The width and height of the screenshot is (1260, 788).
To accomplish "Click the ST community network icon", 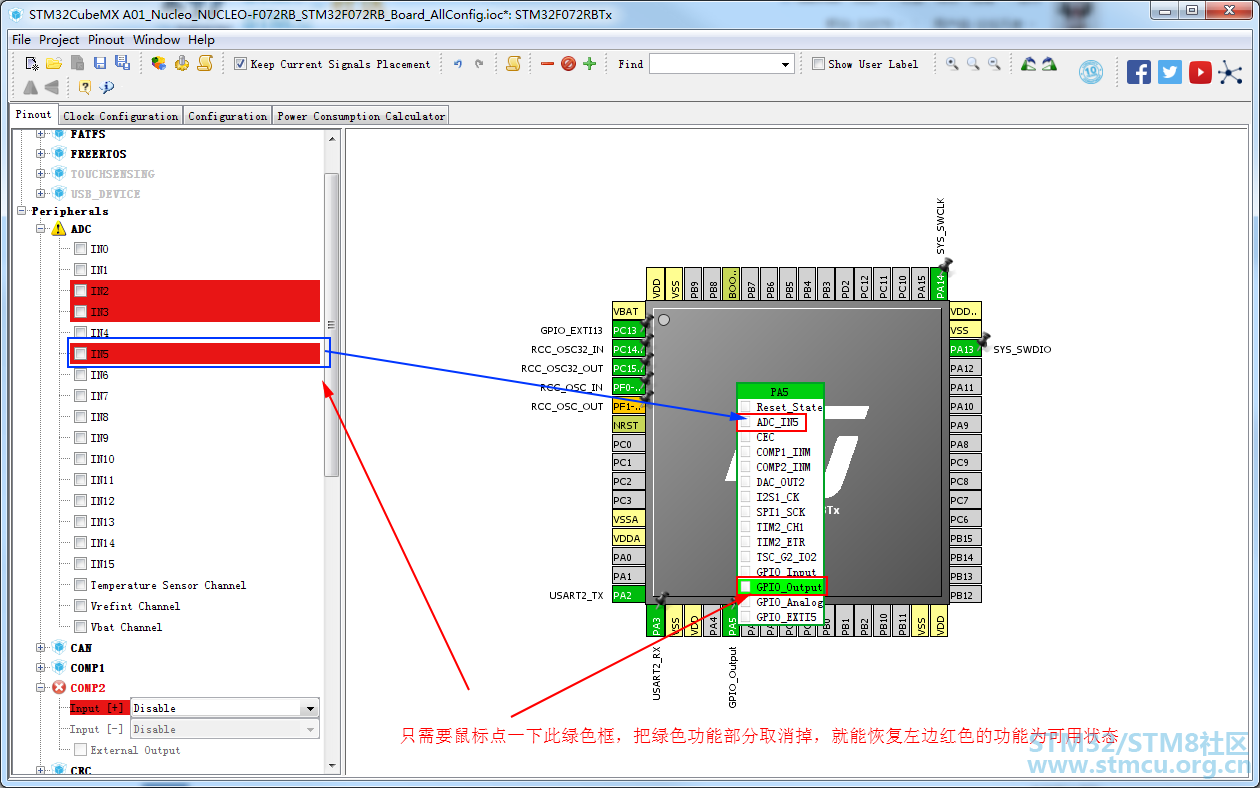I will pyautogui.click(x=1230, y=72).
